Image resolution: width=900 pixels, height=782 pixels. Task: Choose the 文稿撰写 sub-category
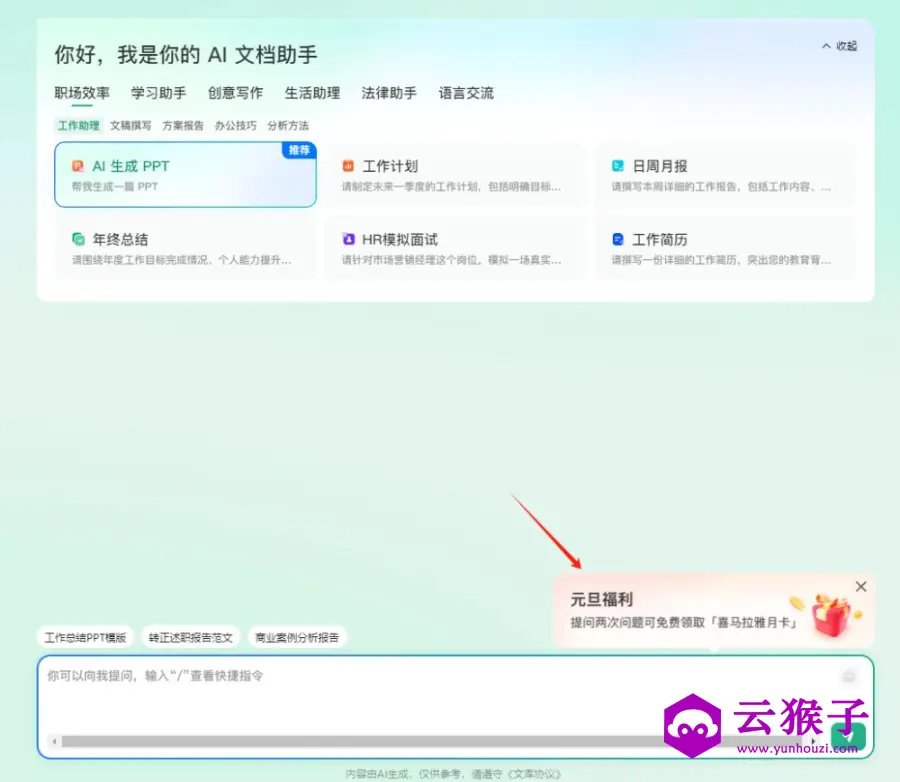coord(131,126)
